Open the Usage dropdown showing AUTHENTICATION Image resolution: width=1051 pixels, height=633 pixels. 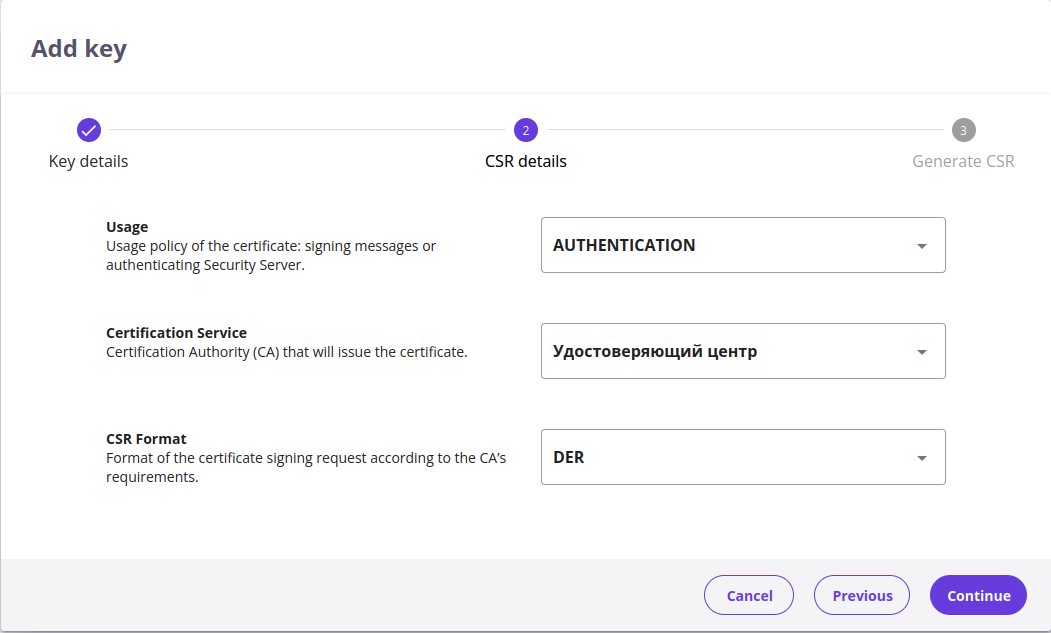(730, 245)
